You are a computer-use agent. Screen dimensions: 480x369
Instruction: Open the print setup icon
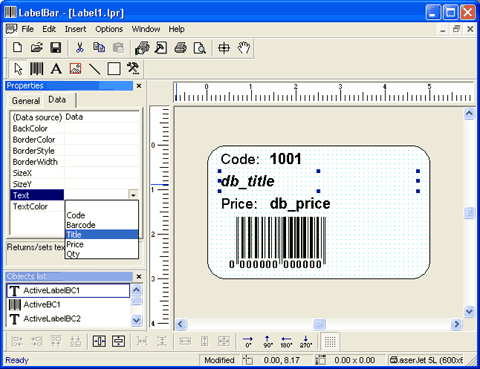point(142,48)
